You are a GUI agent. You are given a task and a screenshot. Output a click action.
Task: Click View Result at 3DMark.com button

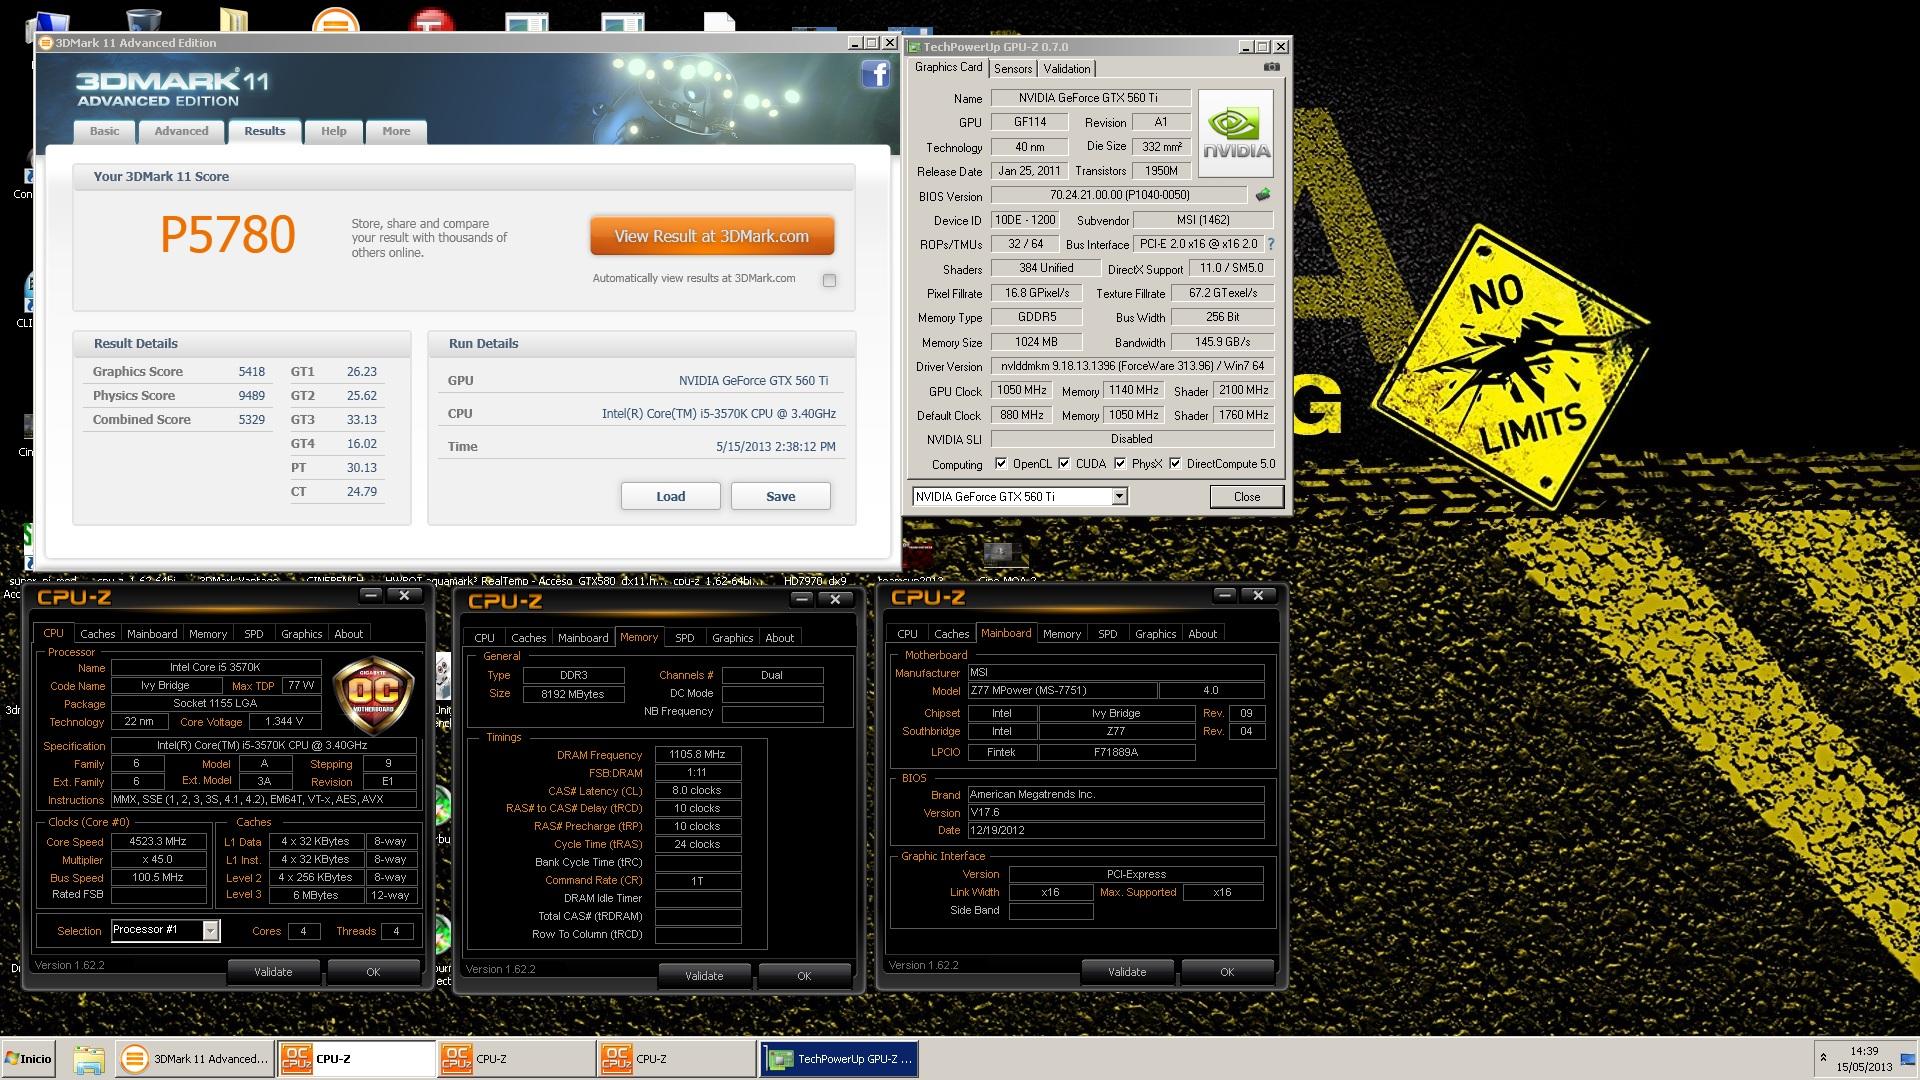pyautogui.click(x=712, y=237)
